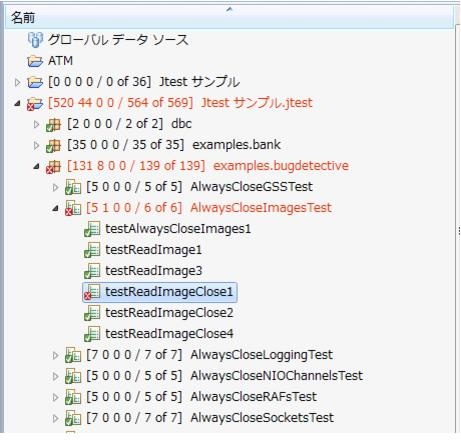The width and height of the screenshot is (461, 446).
Task: Click the ATM folder icon
Action: (35, 61)
